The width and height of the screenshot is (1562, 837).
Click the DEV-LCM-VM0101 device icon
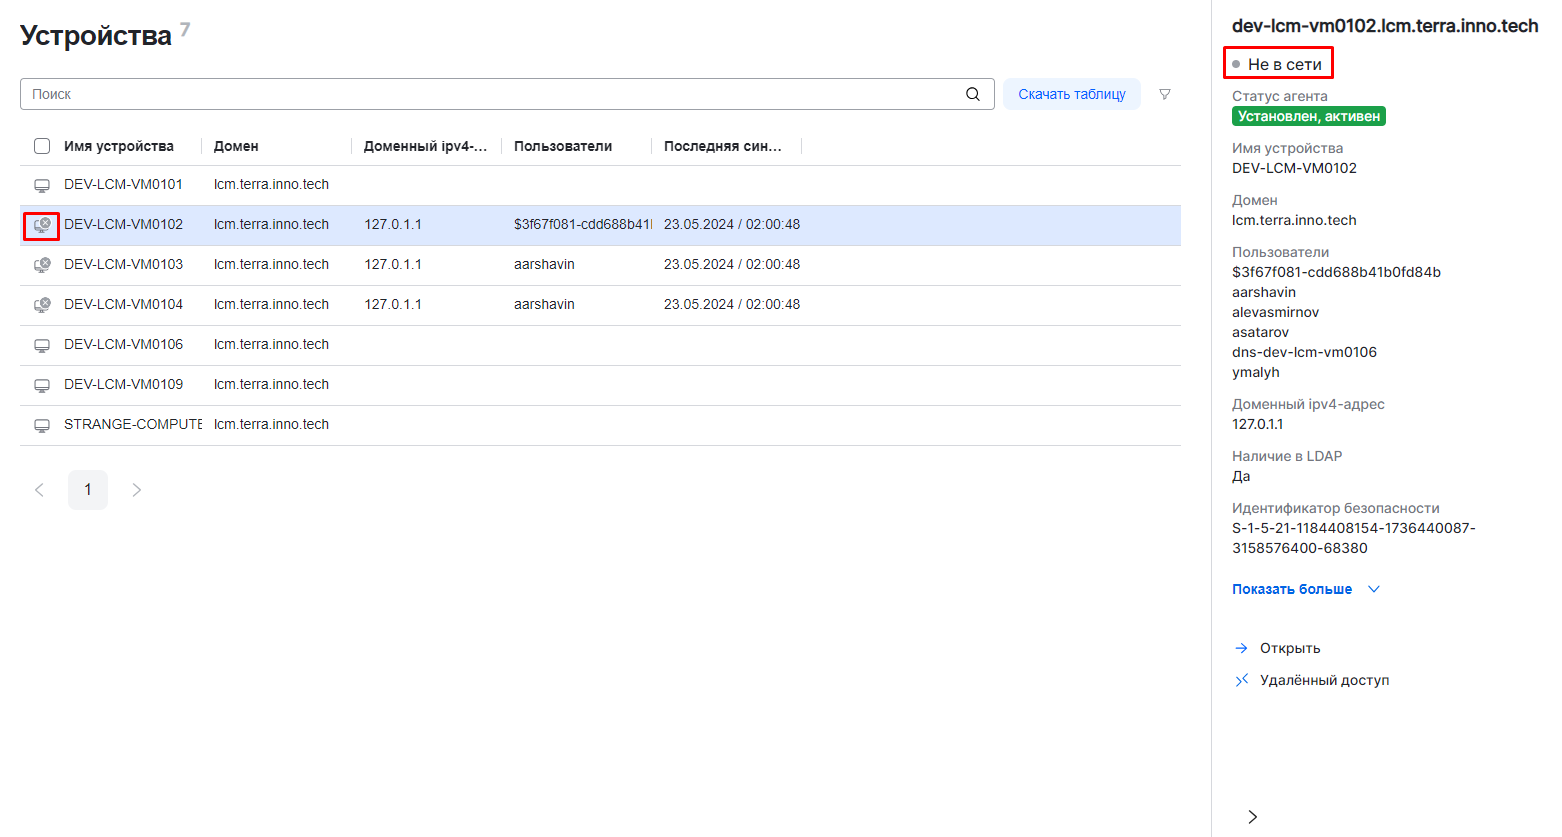42,185
